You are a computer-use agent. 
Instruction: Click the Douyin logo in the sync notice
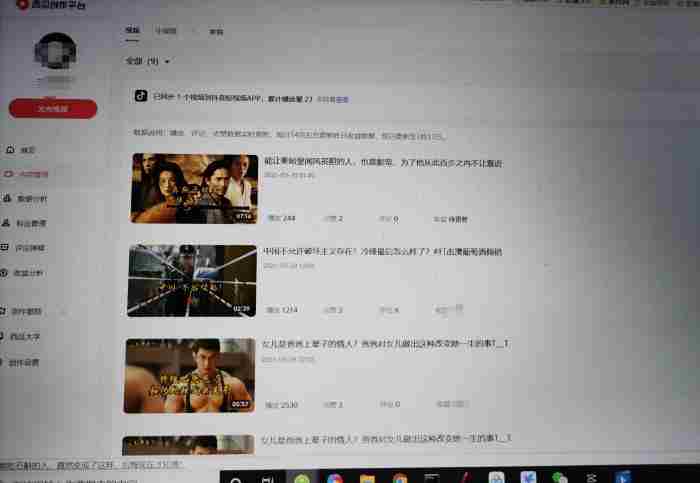pos(141,96)
